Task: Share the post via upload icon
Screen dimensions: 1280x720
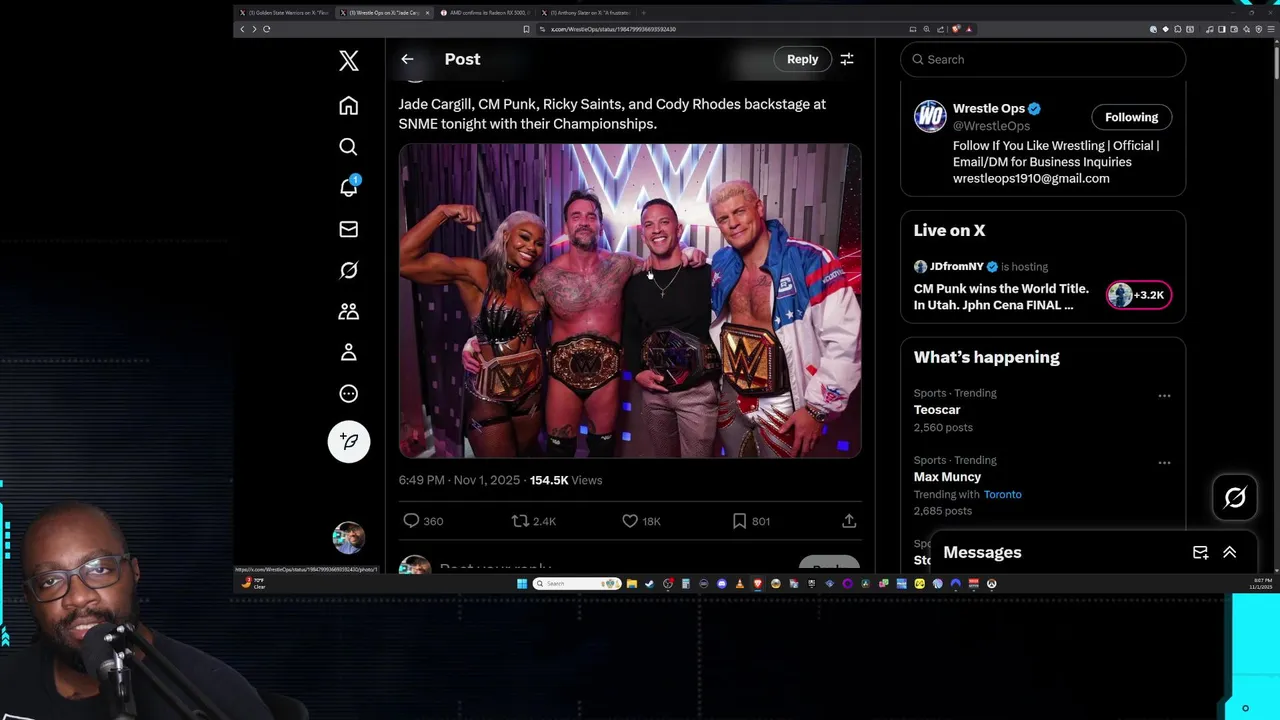Action: (849, 521)
